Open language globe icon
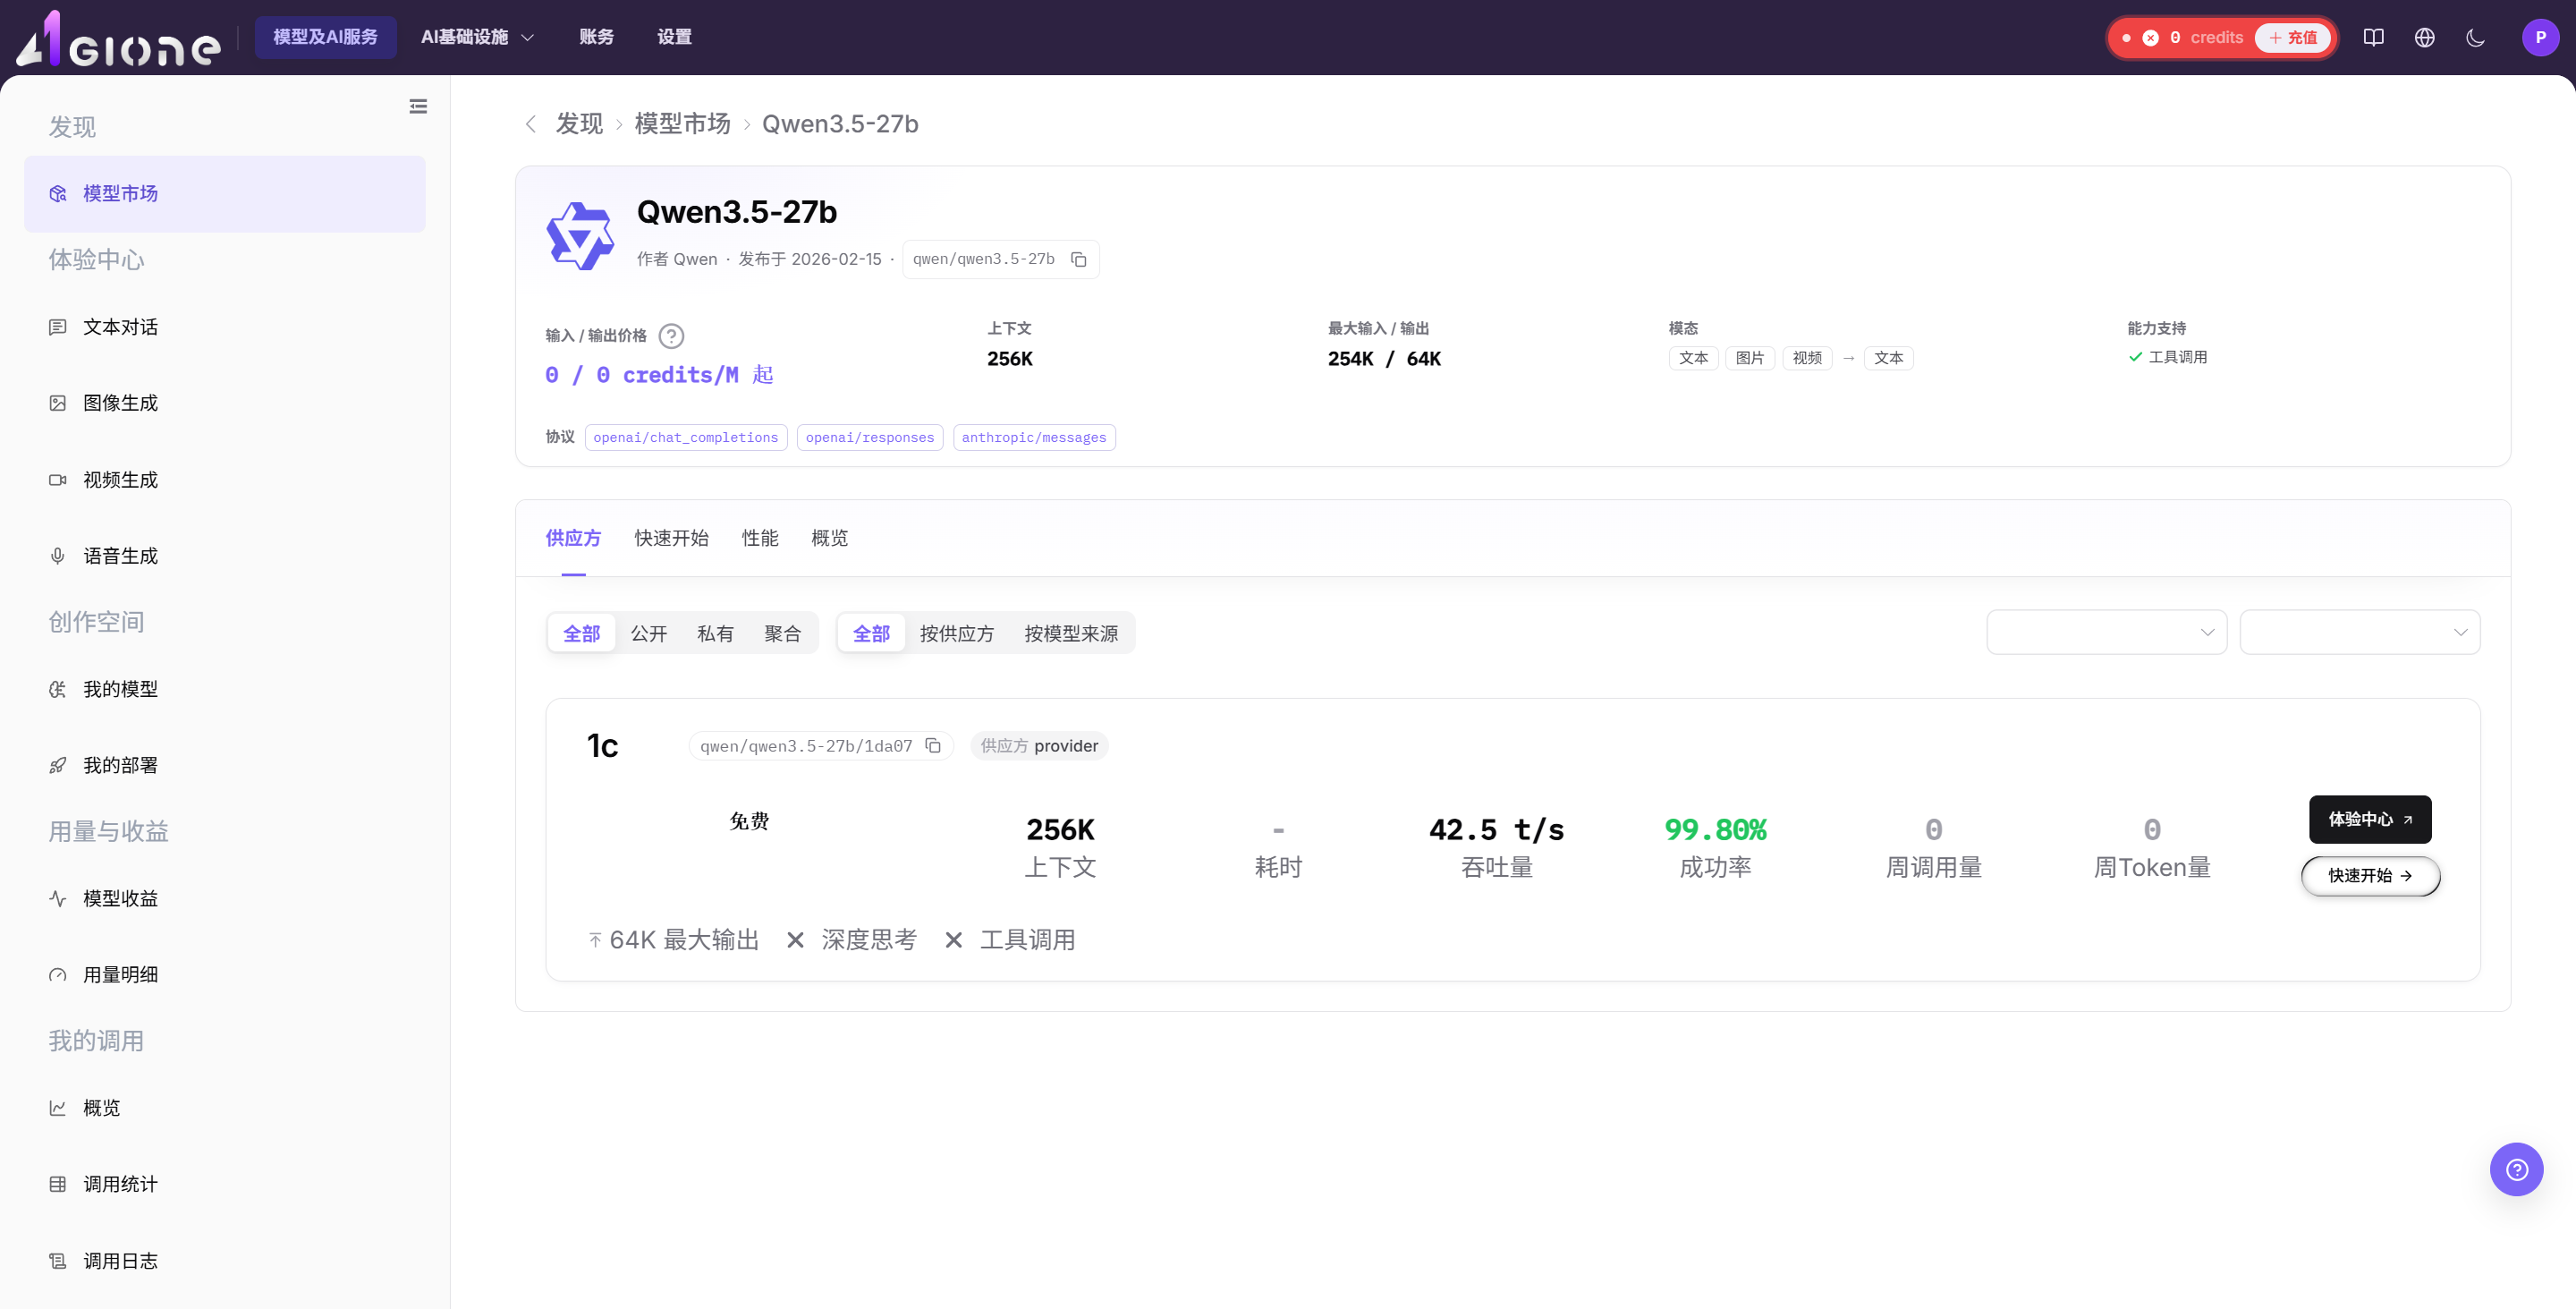The image size is (2576, 1309). pyautogui.click(x=2424, y=37)
